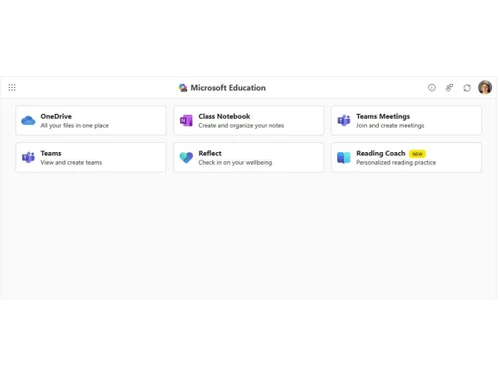The width and height of the screenshot is (500, 375).
Task: Open the Reflect card title
Action: [210, 153]
